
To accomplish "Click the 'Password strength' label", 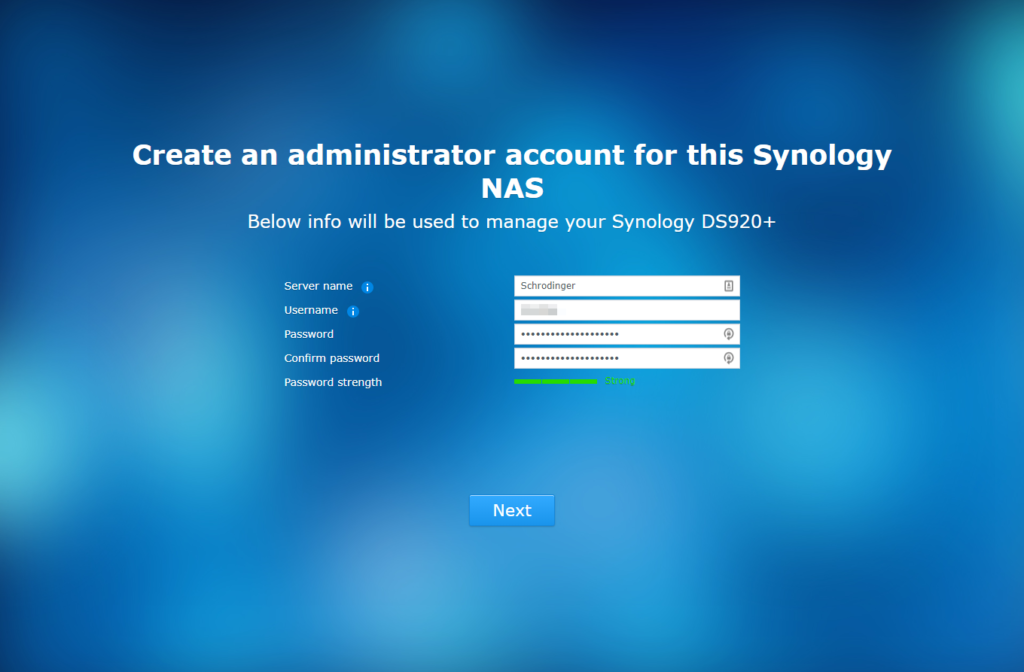I will click(x=333, y=382).
